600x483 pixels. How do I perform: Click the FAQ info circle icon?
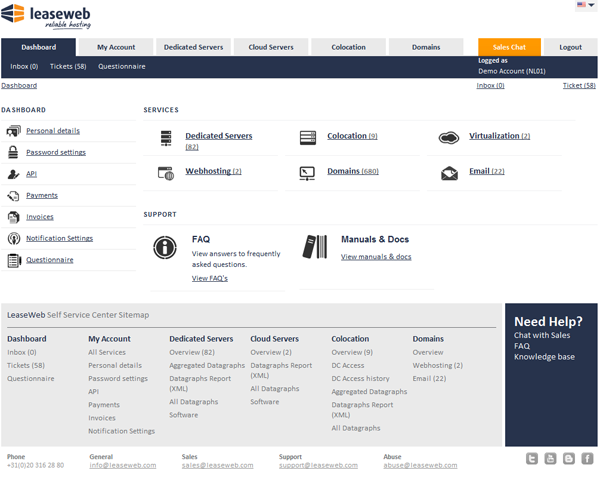click(x=165, y=248)
